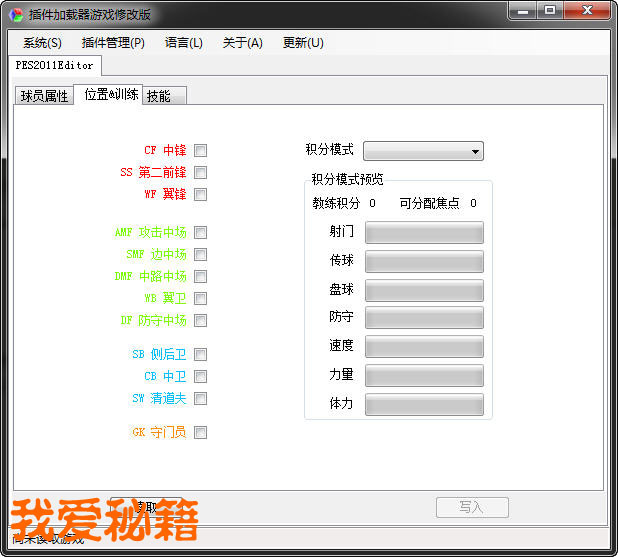618x557 pixels.
Task: Open the 插件管理(P) menu
Action: [x=113, y=43]
